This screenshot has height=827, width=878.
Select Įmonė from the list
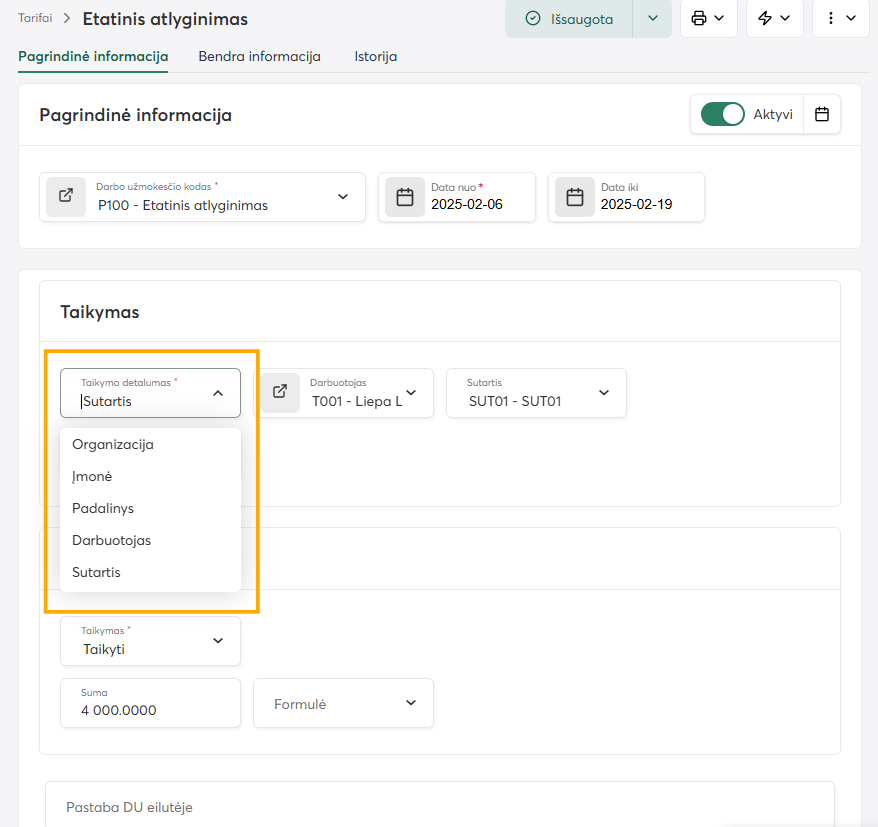pyautogui.click(x=150, y=476)
